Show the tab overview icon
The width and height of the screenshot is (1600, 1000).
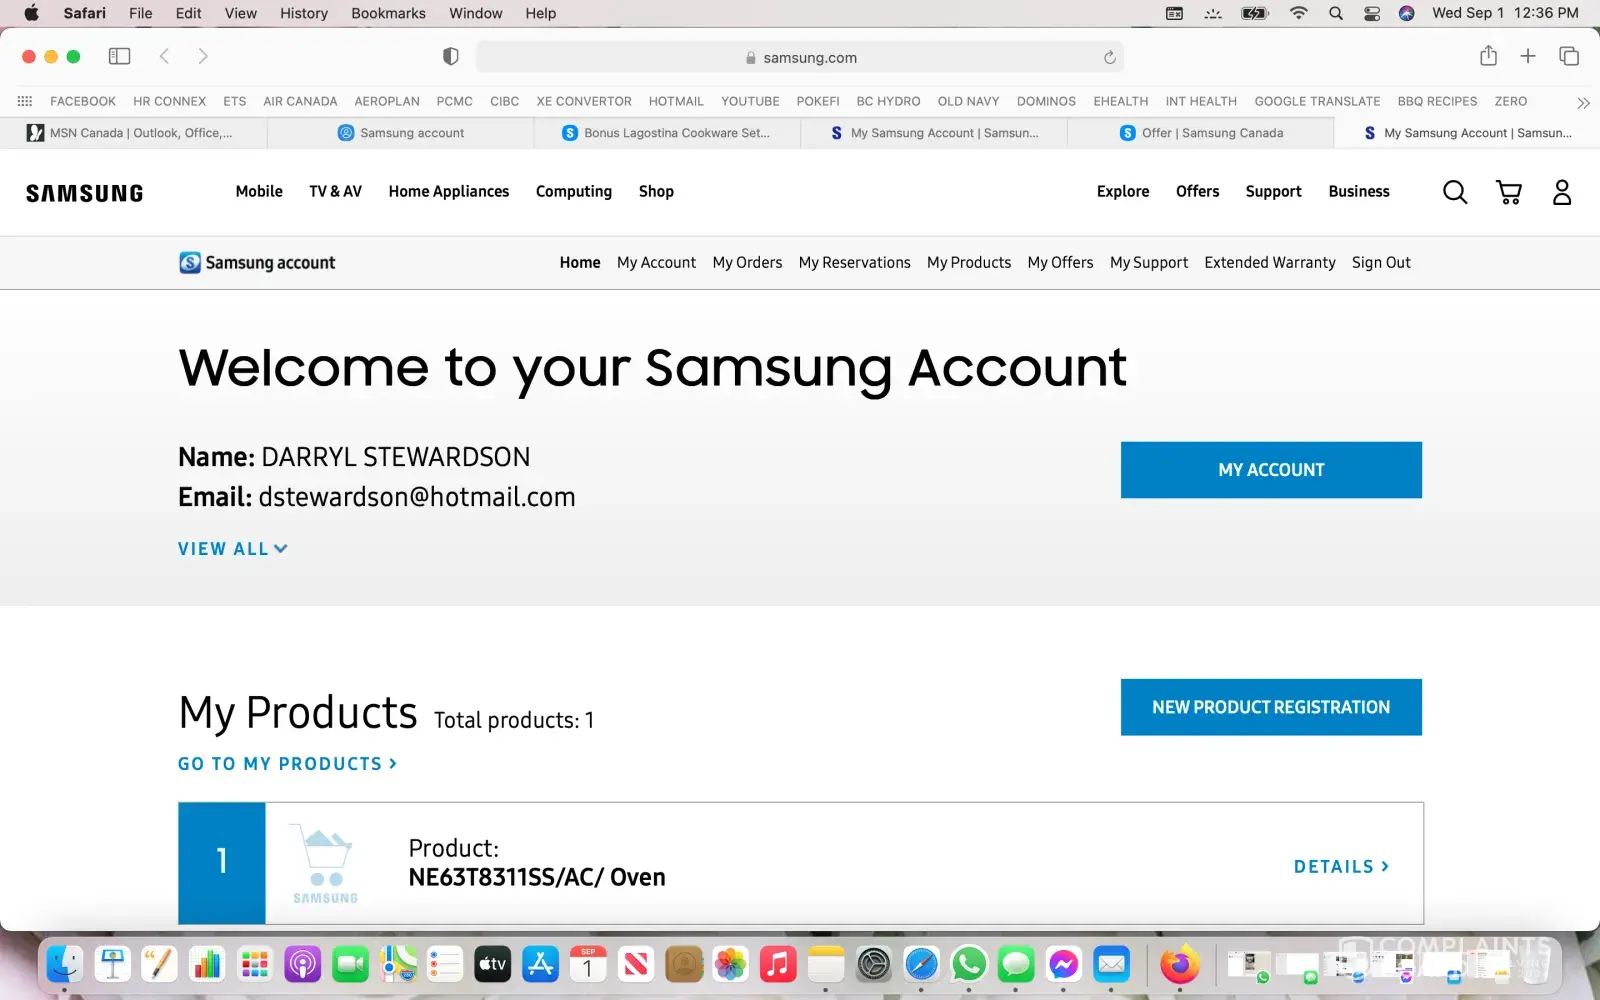[x=1568, y=57]
